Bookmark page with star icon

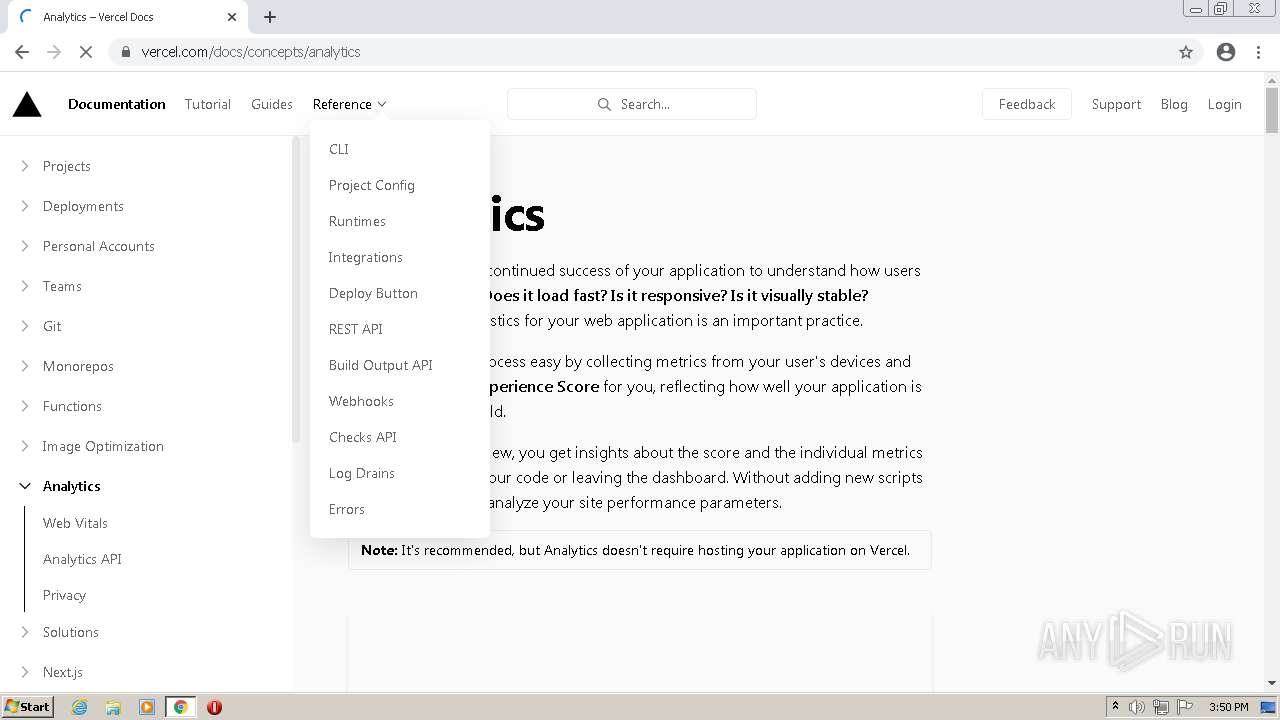[x=1186, y=52]
